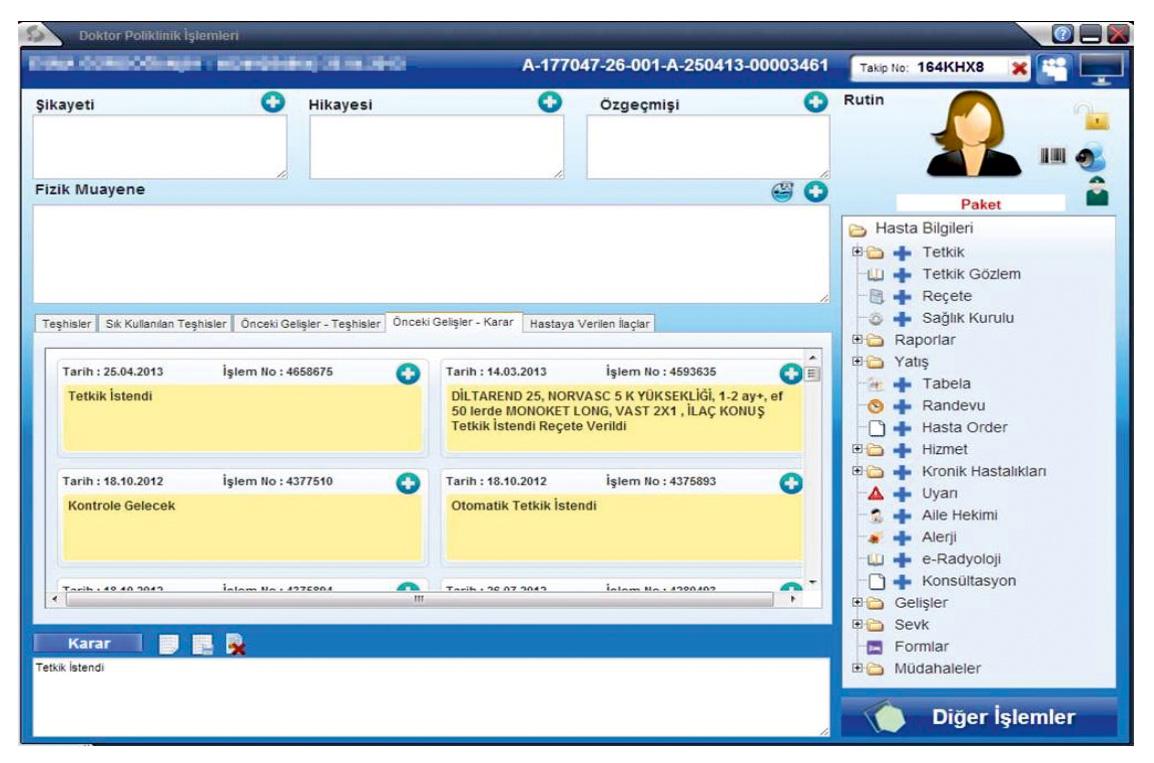Switch to the Teşhisler tab
This screenshot has height=763, width=1154.
(67, 324)
